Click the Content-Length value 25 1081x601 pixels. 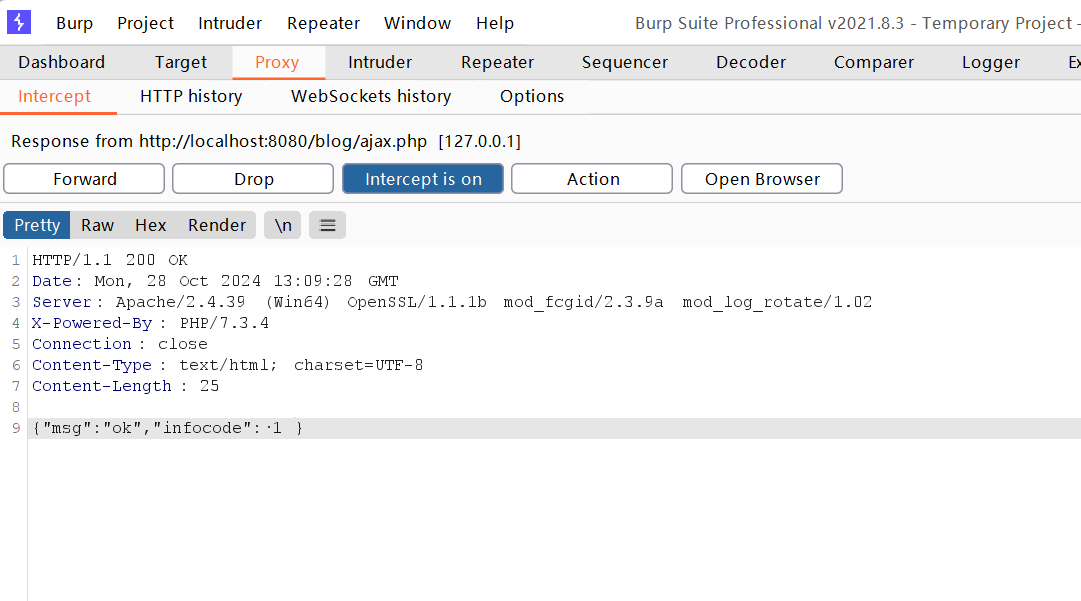tap(210, 386)
